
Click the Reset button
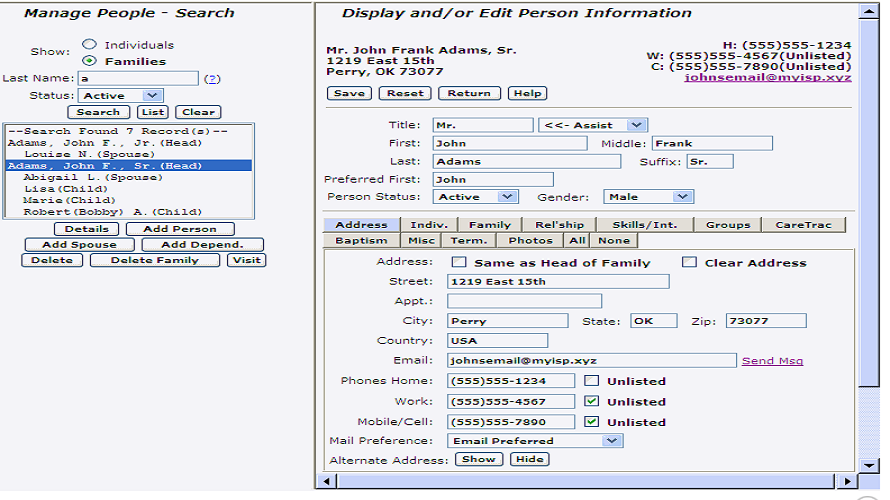(x=405, y=93)
